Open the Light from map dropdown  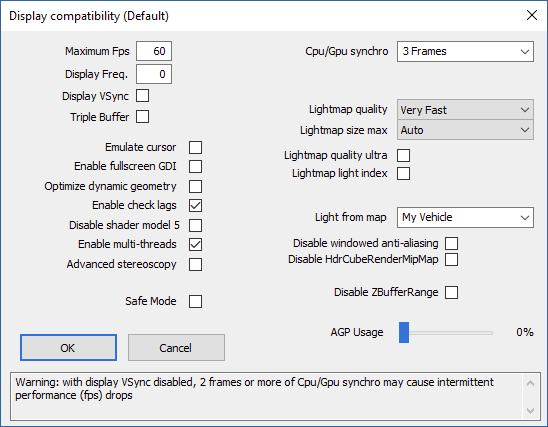[x=465, y=217]
